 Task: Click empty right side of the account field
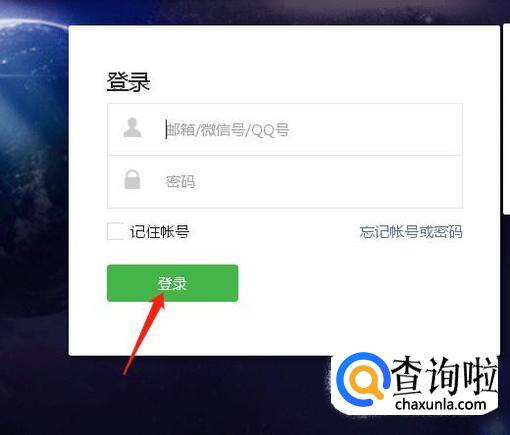click(377, 129)
